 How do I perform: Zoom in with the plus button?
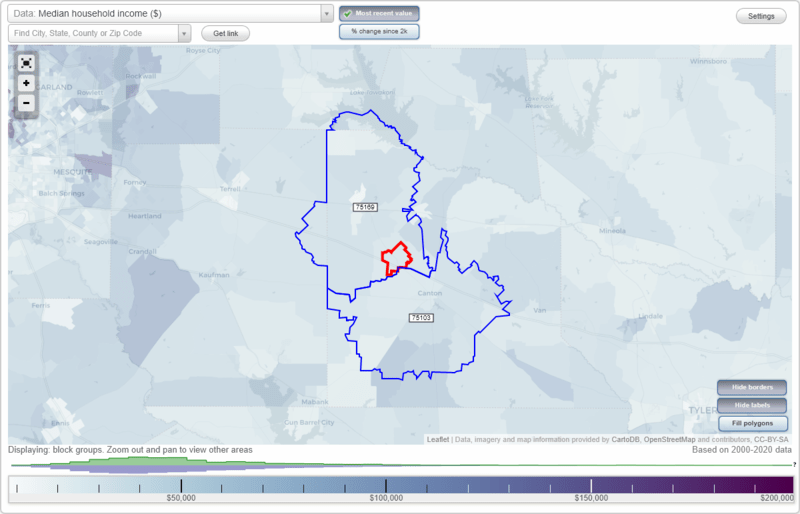point(26,83)
